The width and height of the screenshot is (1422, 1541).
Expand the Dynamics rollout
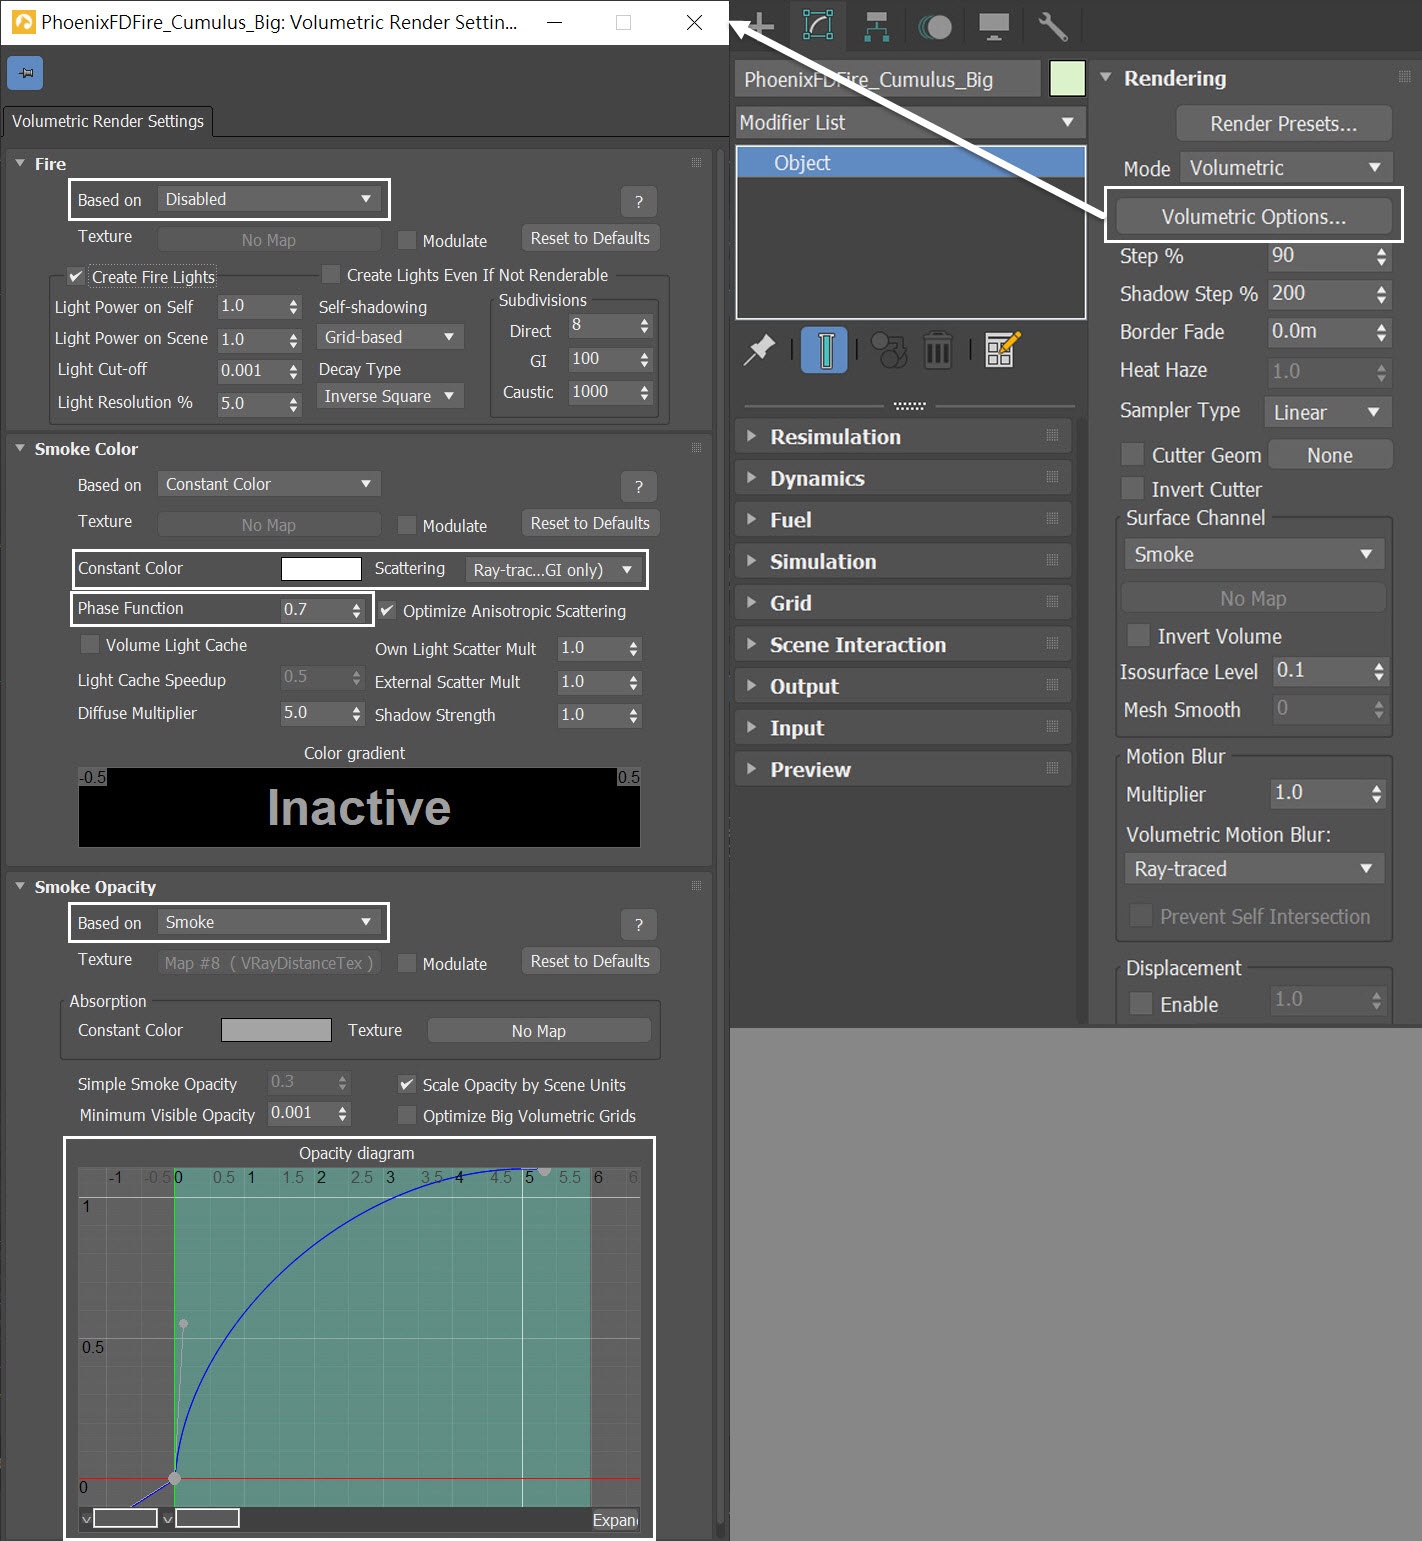tap(903, 478)
